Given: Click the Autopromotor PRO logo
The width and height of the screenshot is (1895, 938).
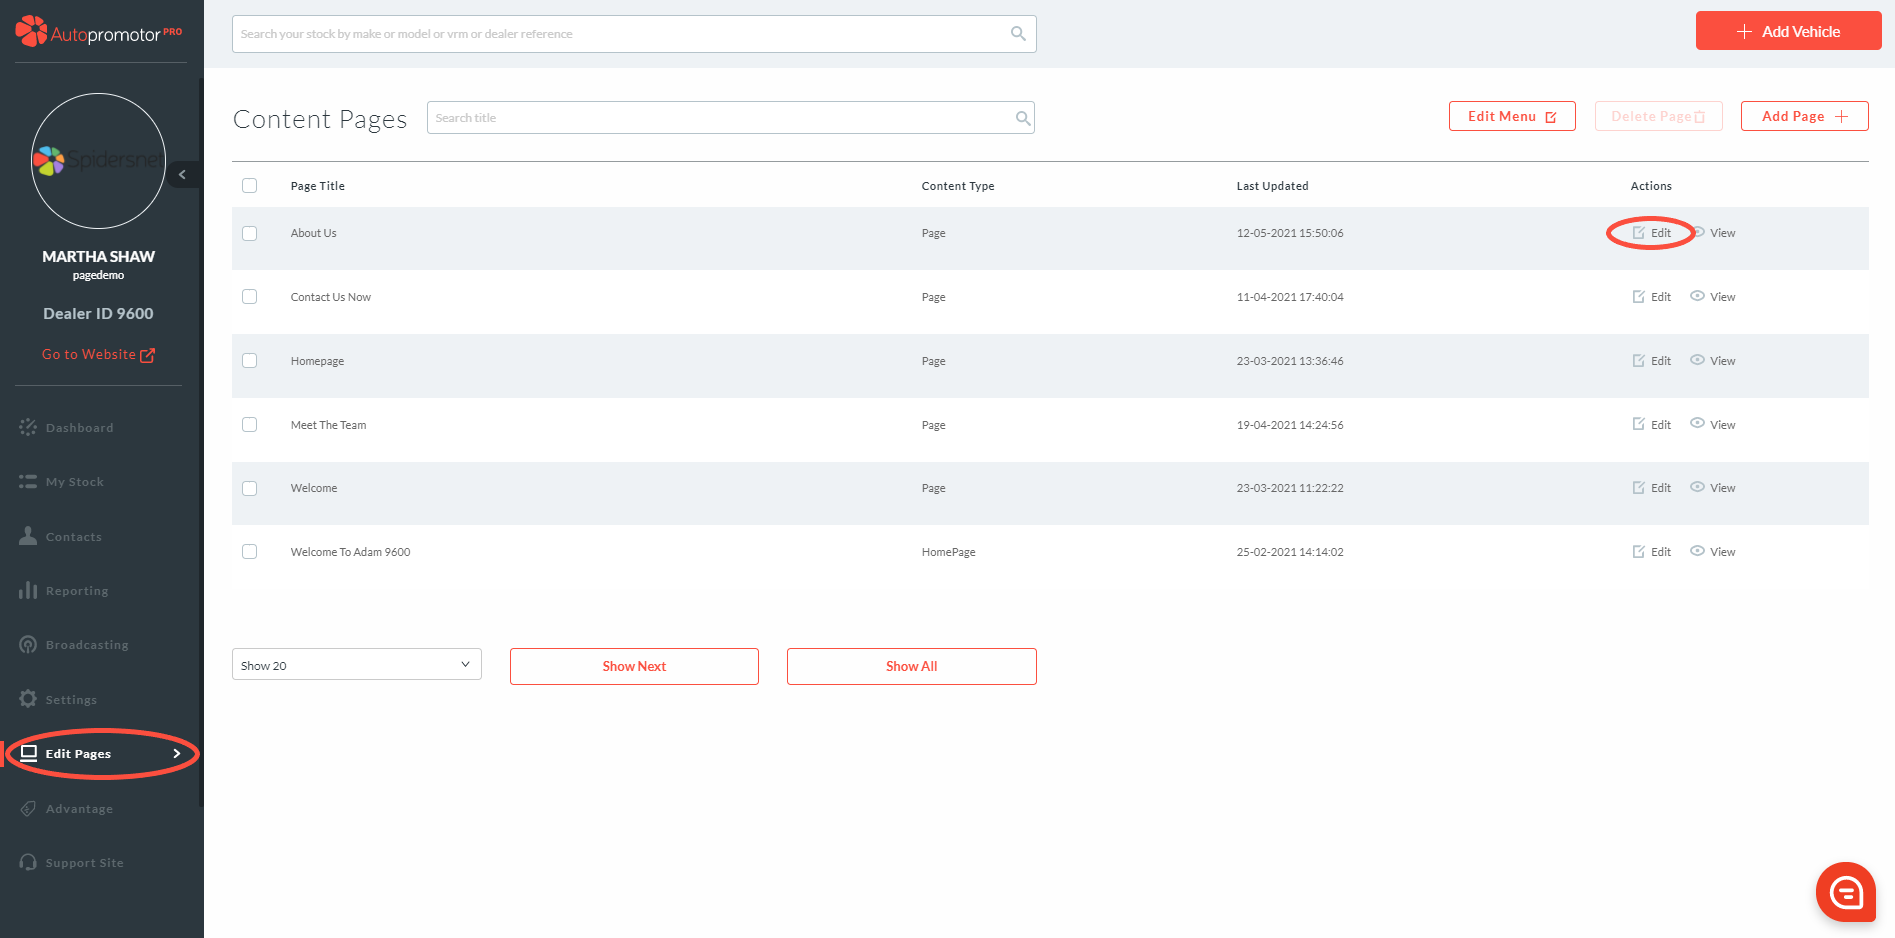Looking at the screenshot, I should point(98,33).
